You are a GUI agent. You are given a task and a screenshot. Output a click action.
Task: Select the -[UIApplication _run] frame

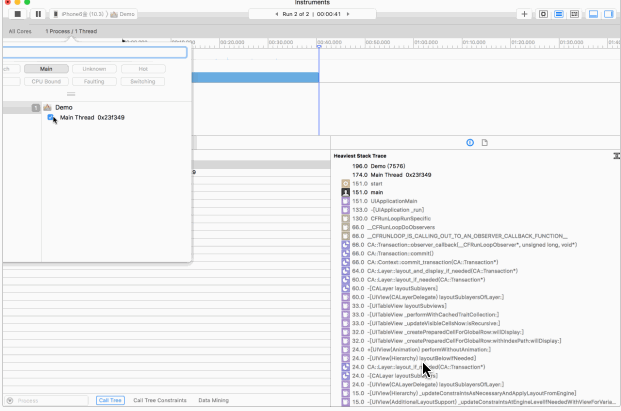tap(397, 210)
